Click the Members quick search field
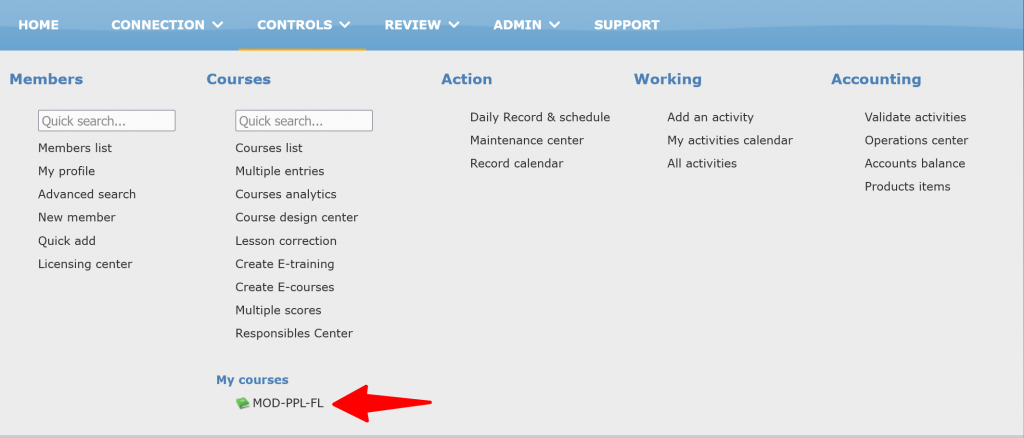Screen dimensions: 1024x438 tap(107, 121)
